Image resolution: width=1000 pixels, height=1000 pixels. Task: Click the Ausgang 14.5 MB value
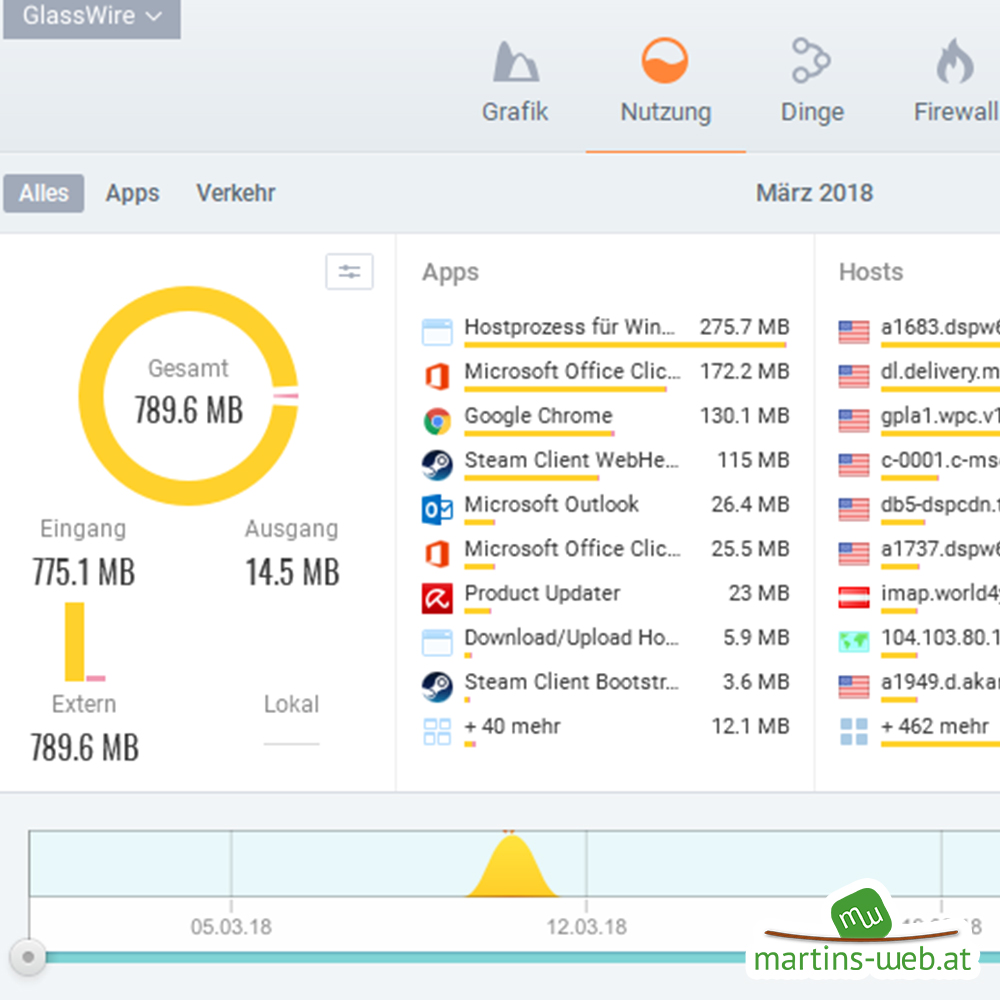(x=292, y=571)
